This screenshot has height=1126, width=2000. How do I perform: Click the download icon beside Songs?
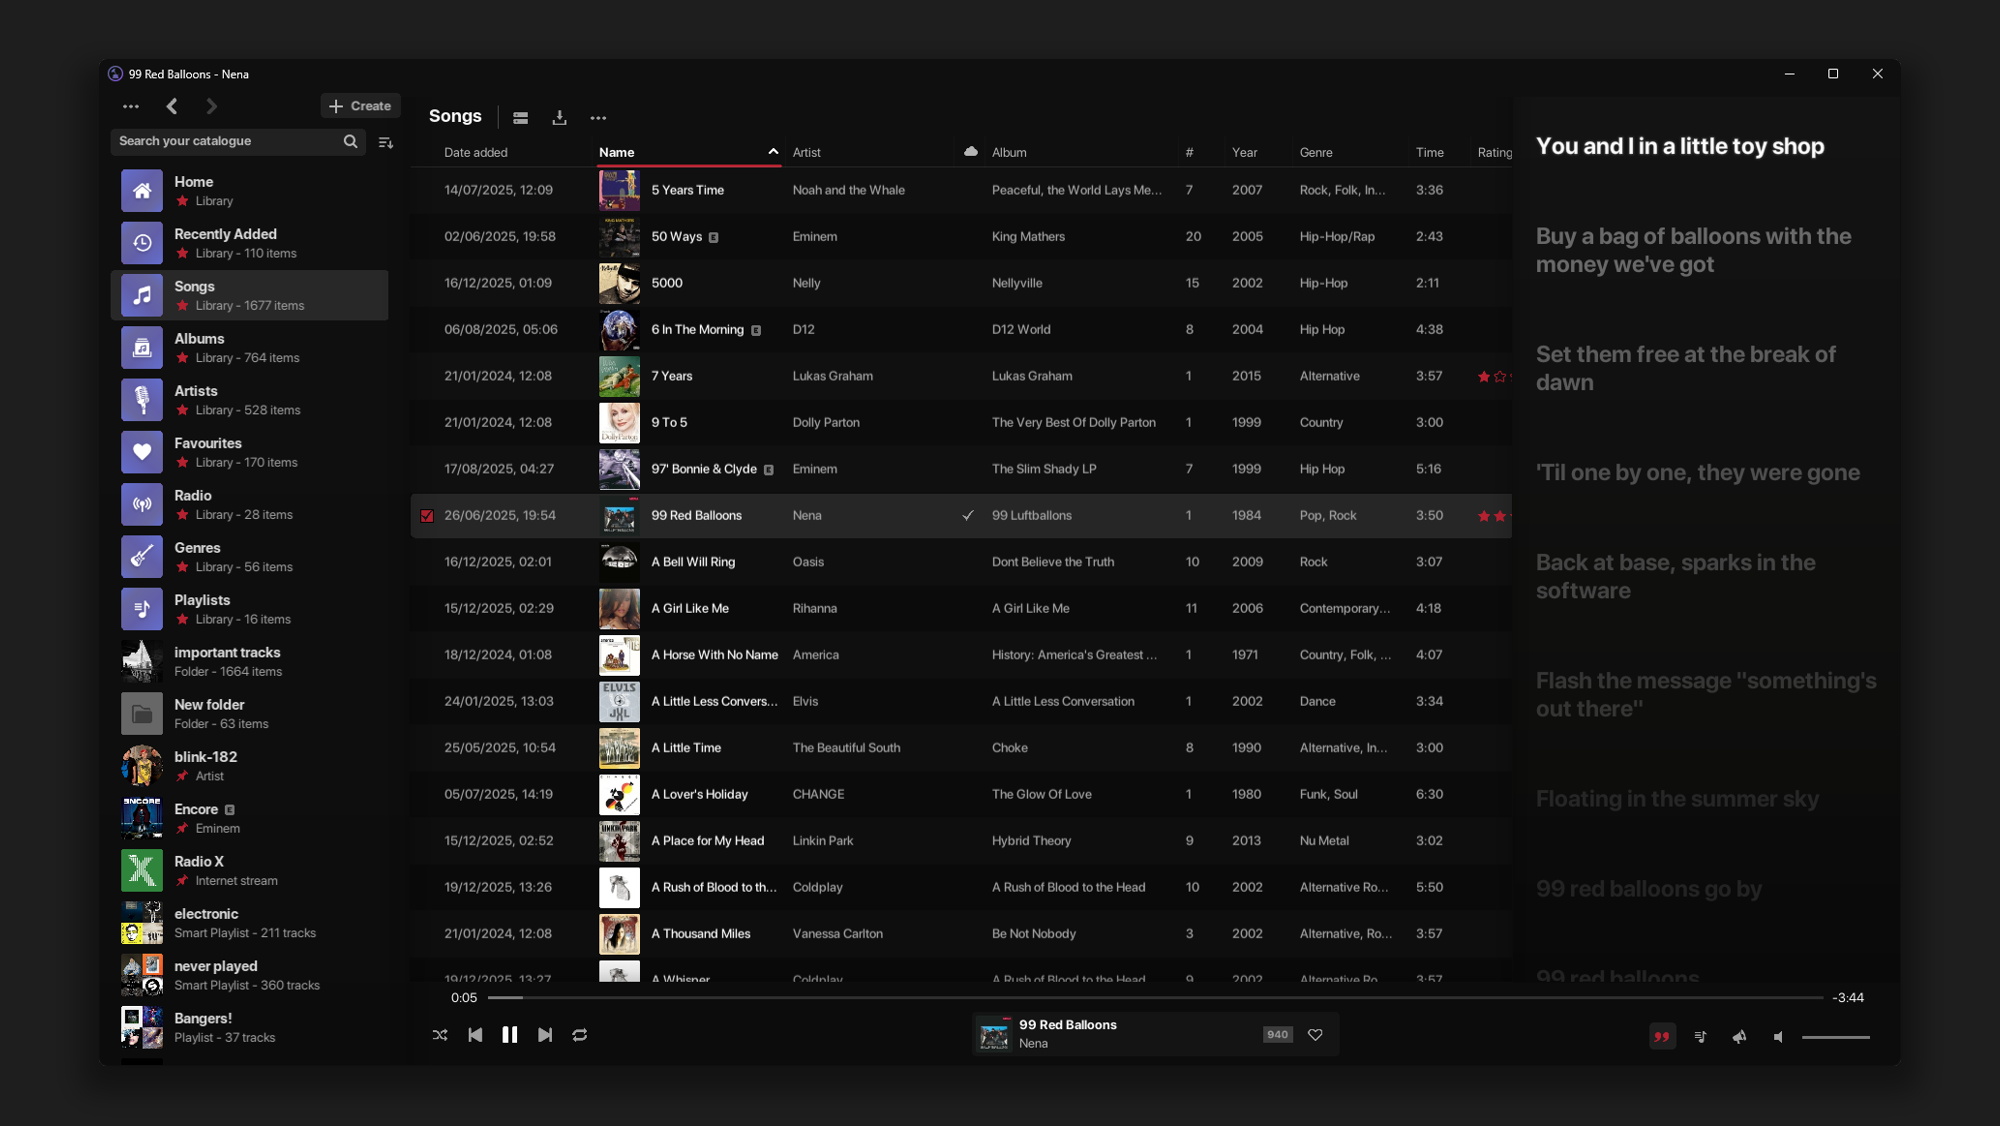[559, 118]
